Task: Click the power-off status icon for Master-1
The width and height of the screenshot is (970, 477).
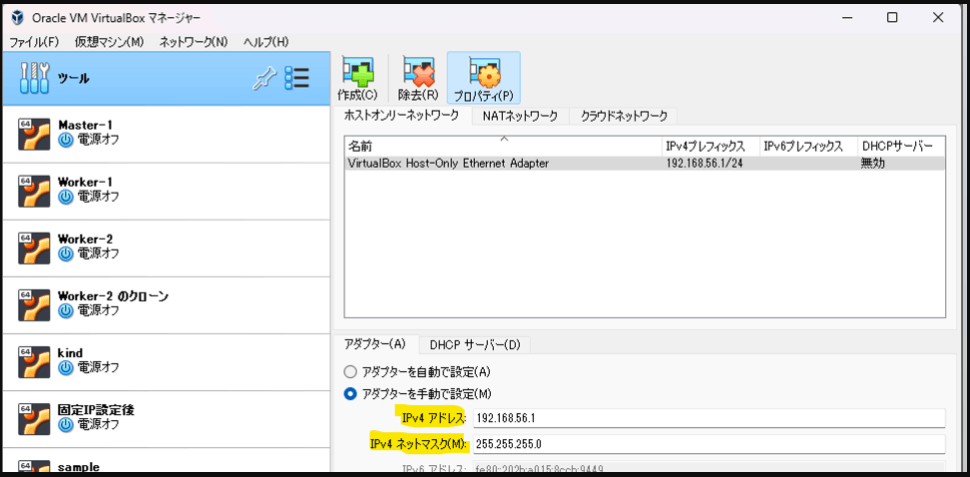Action: [x=66, y=140]
